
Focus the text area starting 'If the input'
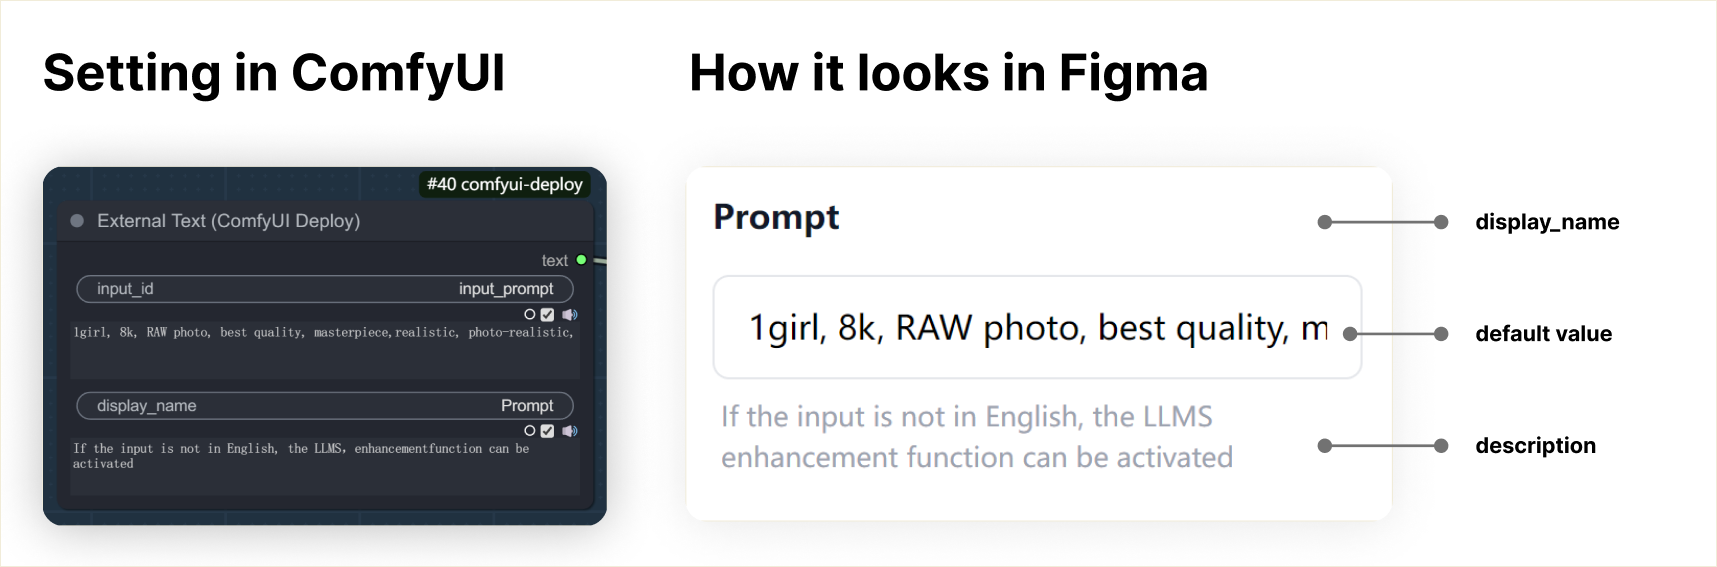pos(325,467)
